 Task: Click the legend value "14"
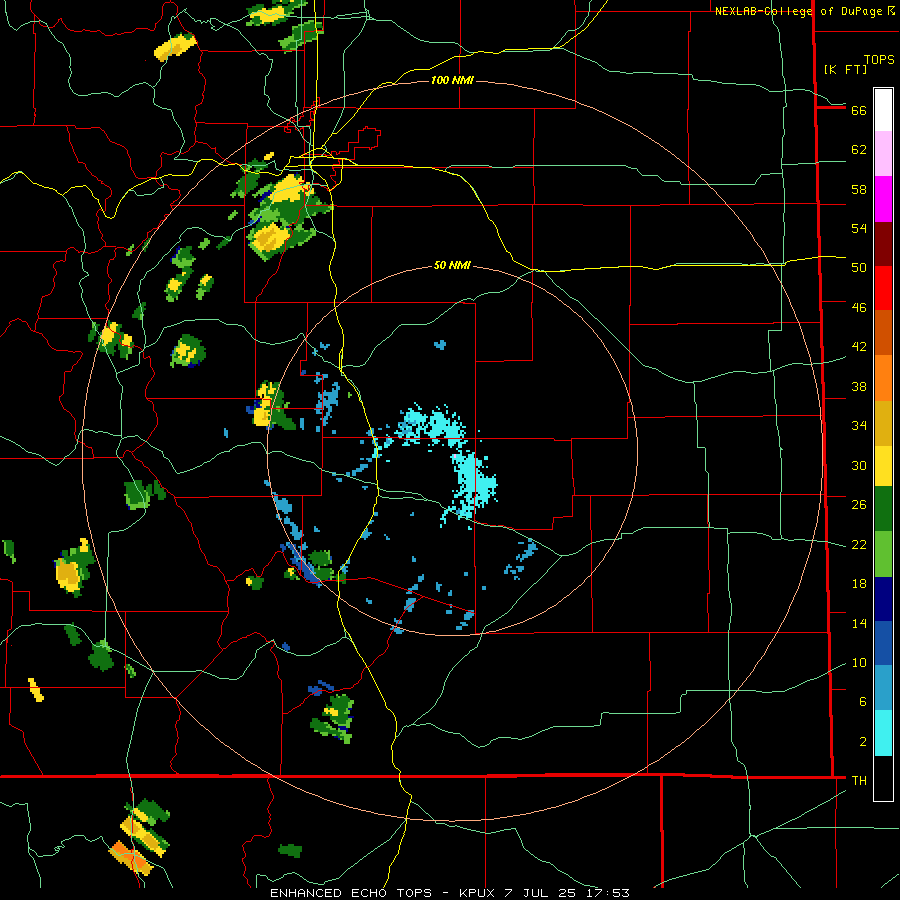pyautogui.click(x=859, y=623)
